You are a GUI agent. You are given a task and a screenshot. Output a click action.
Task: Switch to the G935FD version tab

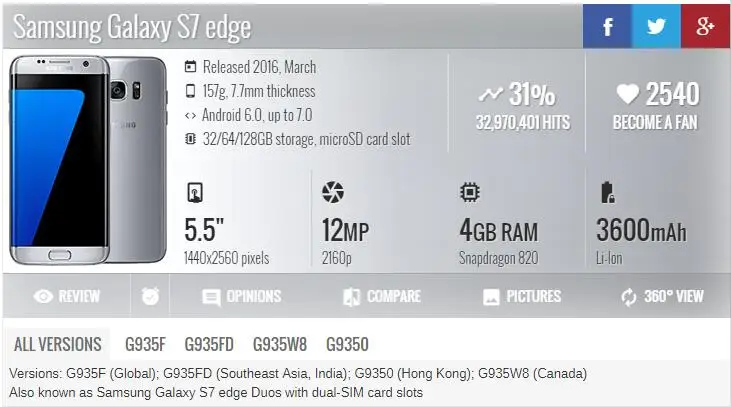(209, 345)
